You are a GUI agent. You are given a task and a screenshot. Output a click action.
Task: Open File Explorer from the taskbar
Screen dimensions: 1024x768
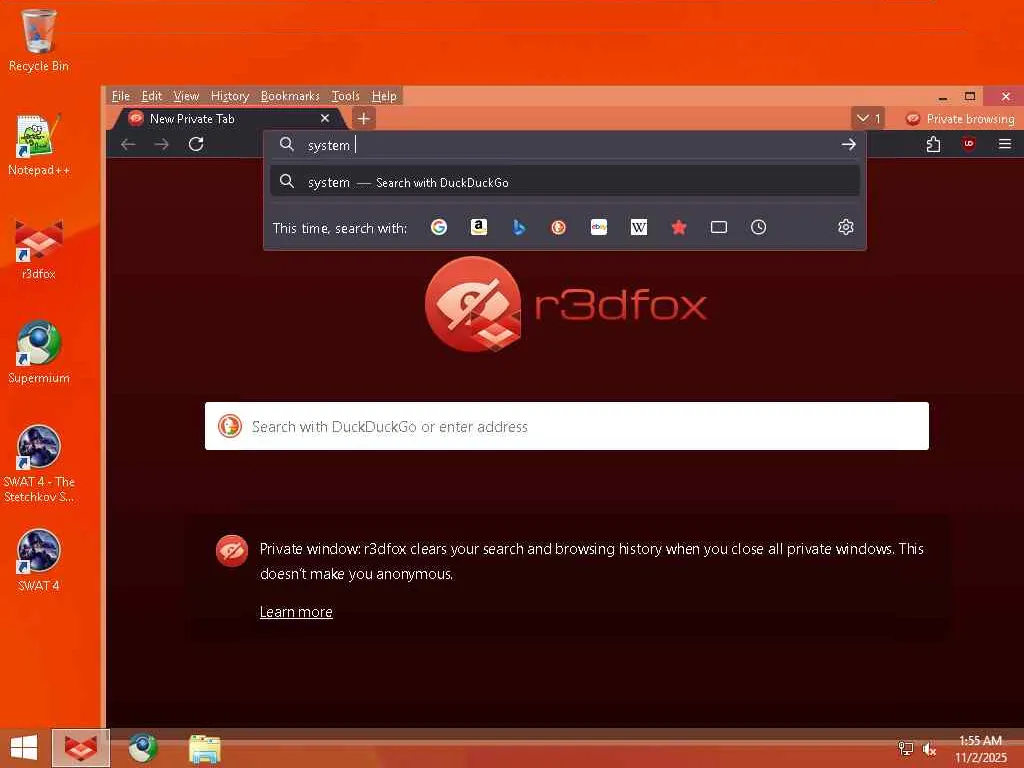[204, 748]
